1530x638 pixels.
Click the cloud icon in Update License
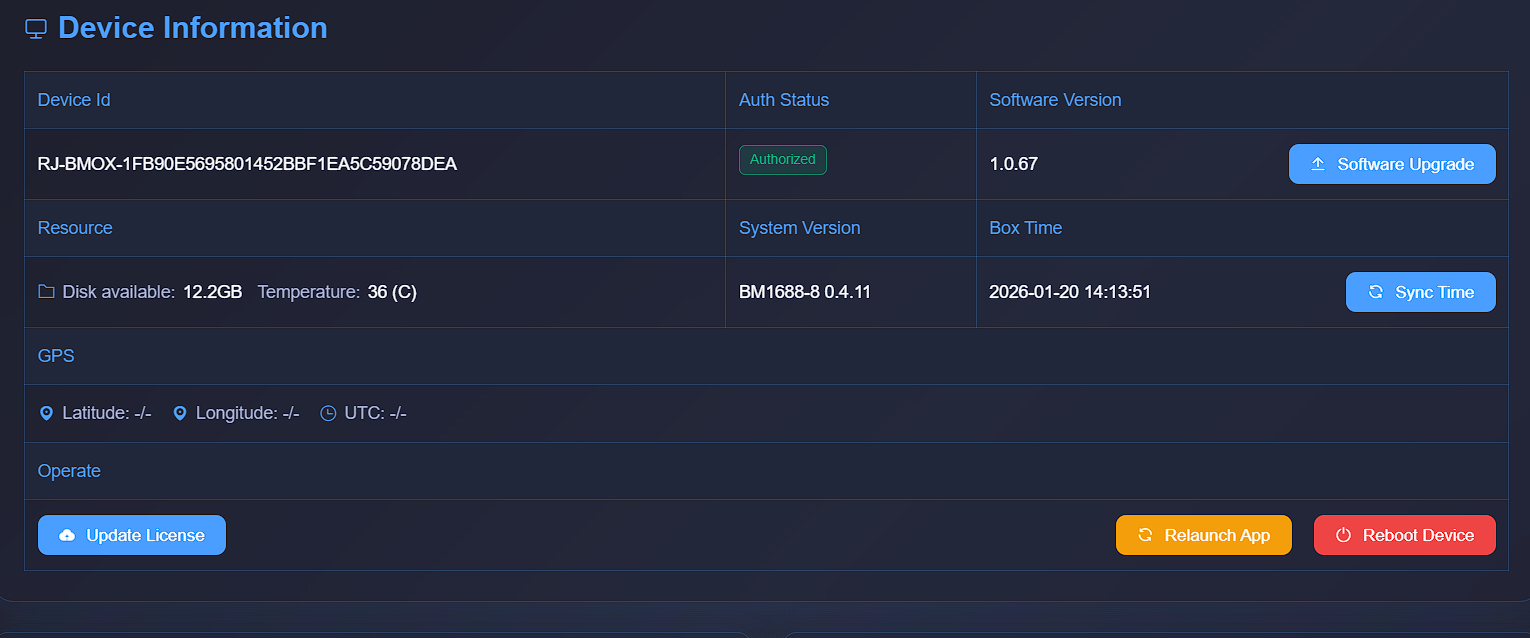pos(67,535)
